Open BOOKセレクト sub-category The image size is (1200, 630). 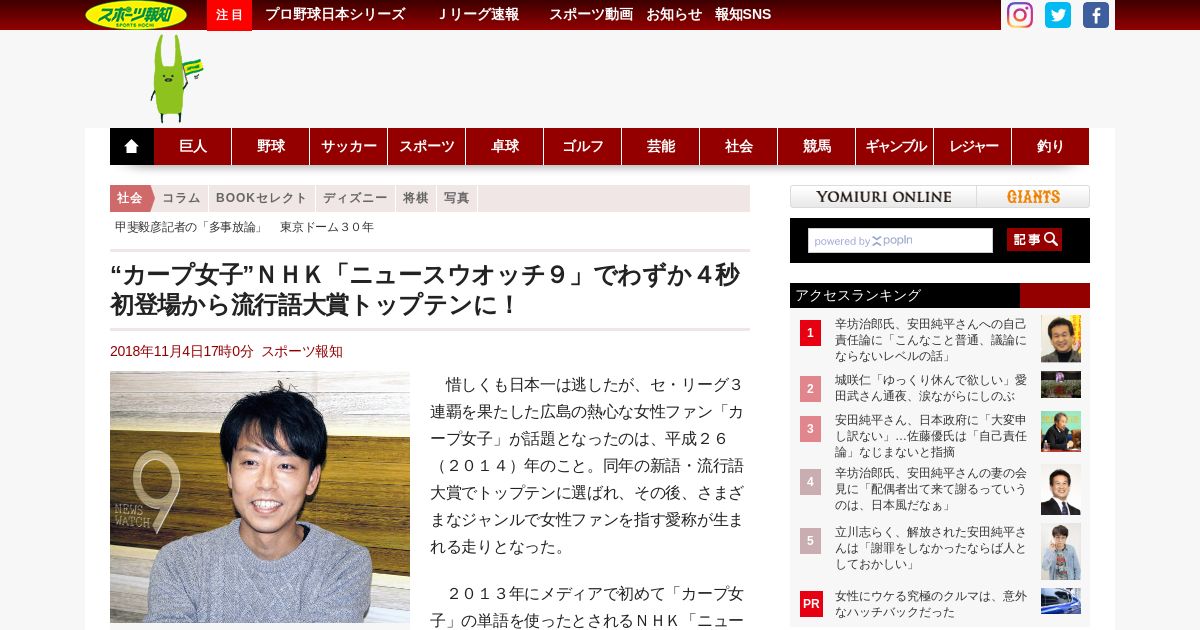tap(262, 198)
